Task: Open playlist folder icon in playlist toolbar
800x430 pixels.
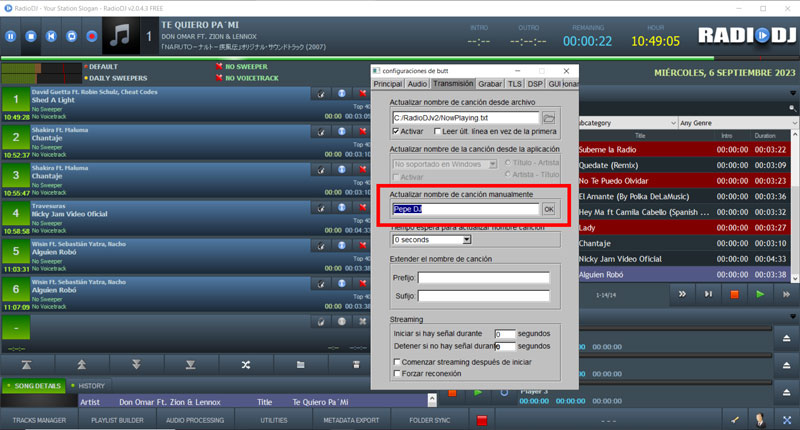Action: tap(301, 365)
